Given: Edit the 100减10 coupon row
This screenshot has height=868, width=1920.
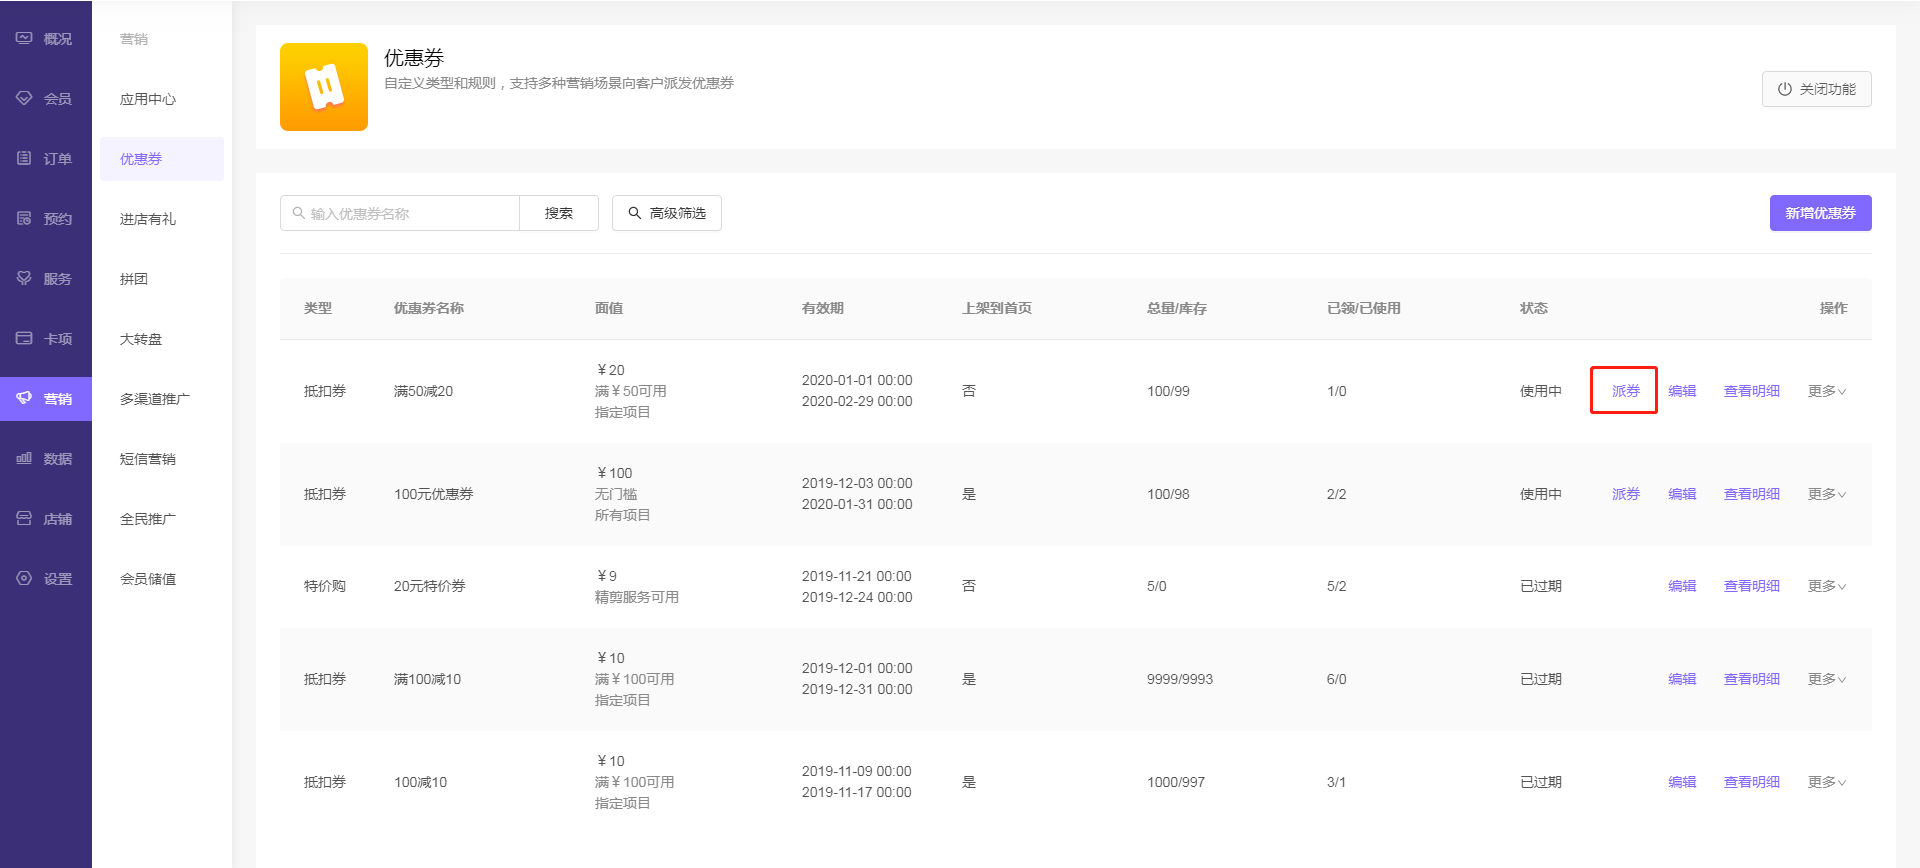Looking at the screenshot, I should pyautogui.click(x=1682, y=782).
